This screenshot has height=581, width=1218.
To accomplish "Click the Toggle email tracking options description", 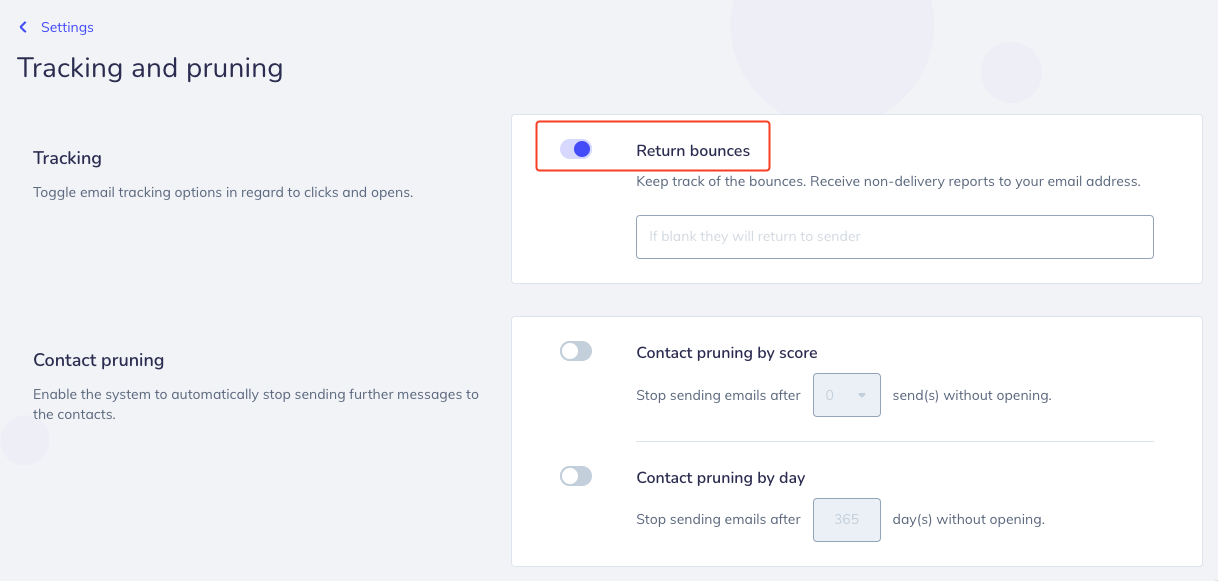I will pos(223,192).
